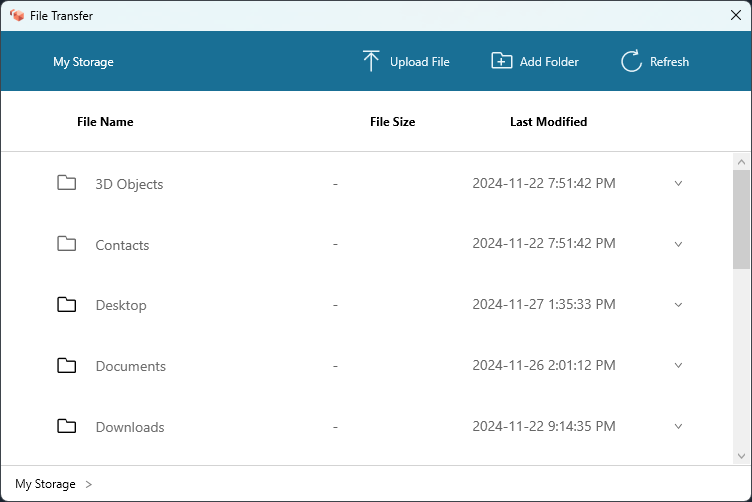Select the Desktop folder name

coord(121,305)
